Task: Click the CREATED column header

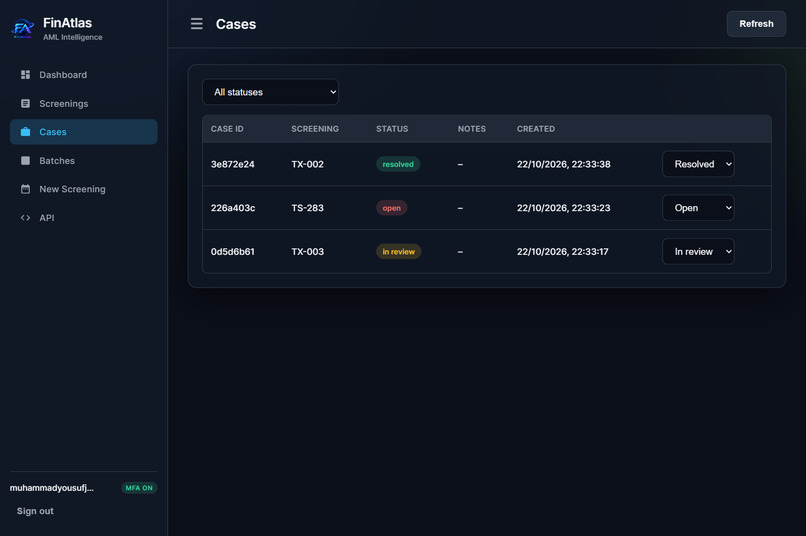Action: 536,128
